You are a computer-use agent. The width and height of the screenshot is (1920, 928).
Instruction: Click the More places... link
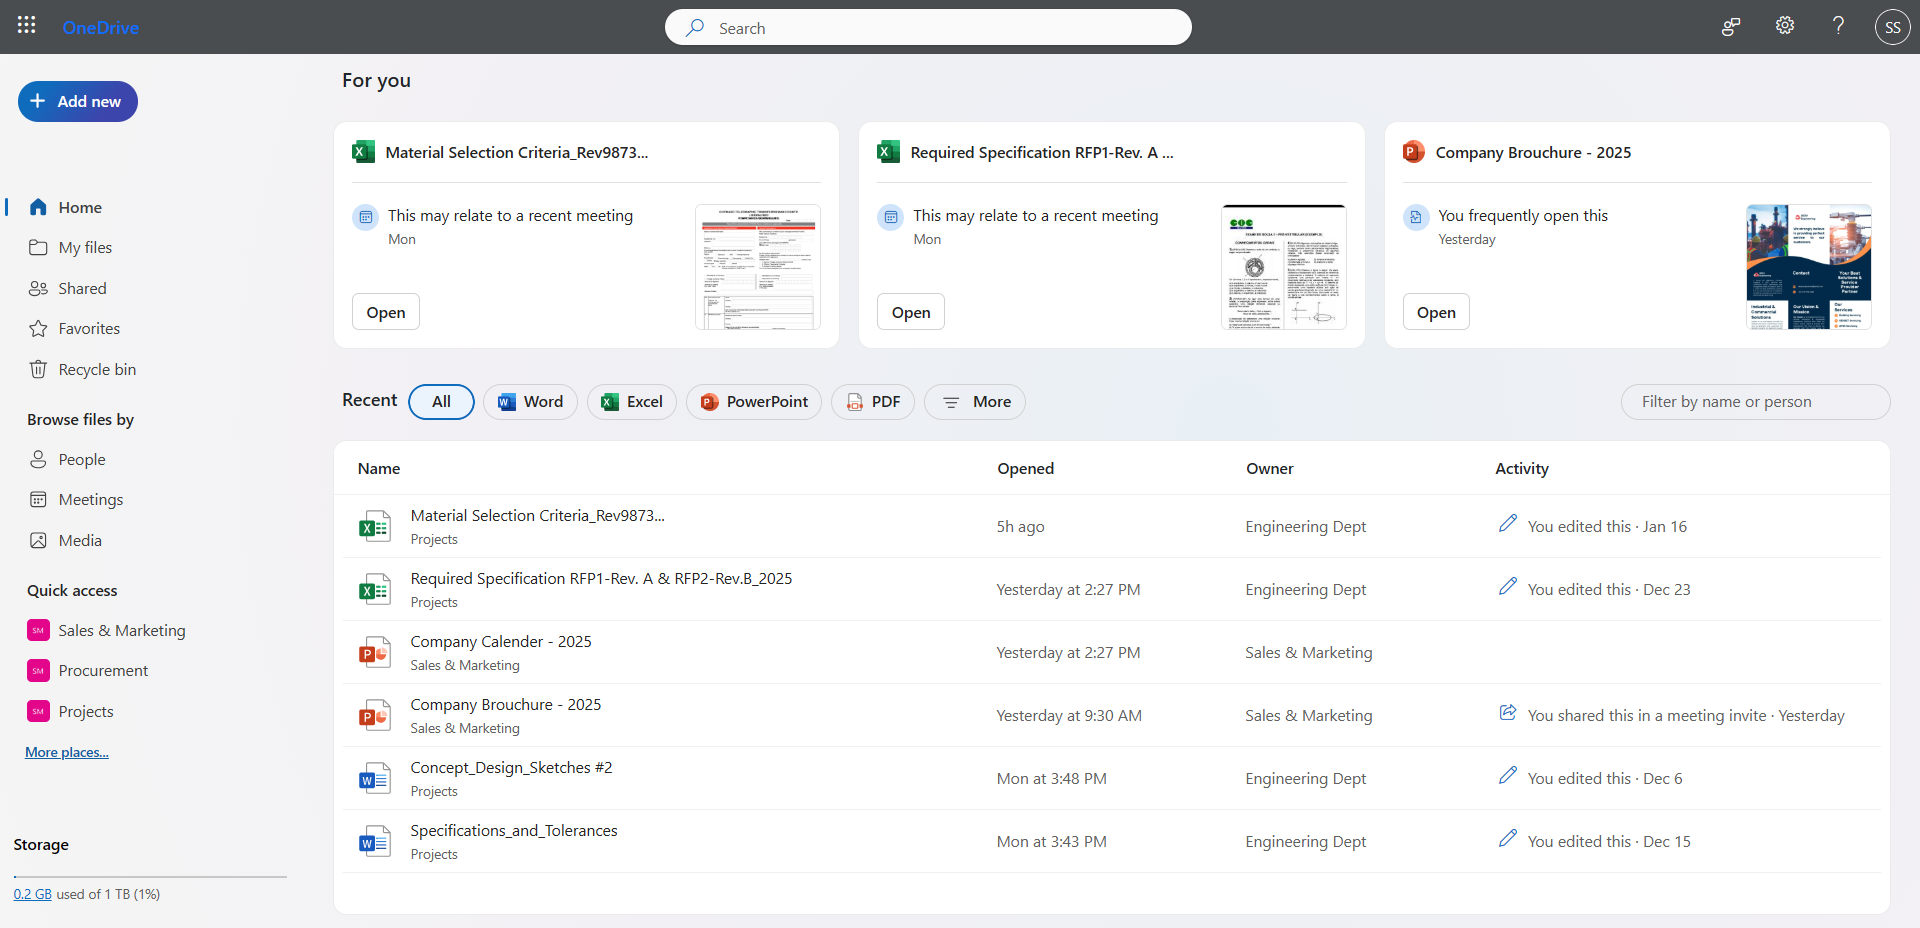coord(67,752)
